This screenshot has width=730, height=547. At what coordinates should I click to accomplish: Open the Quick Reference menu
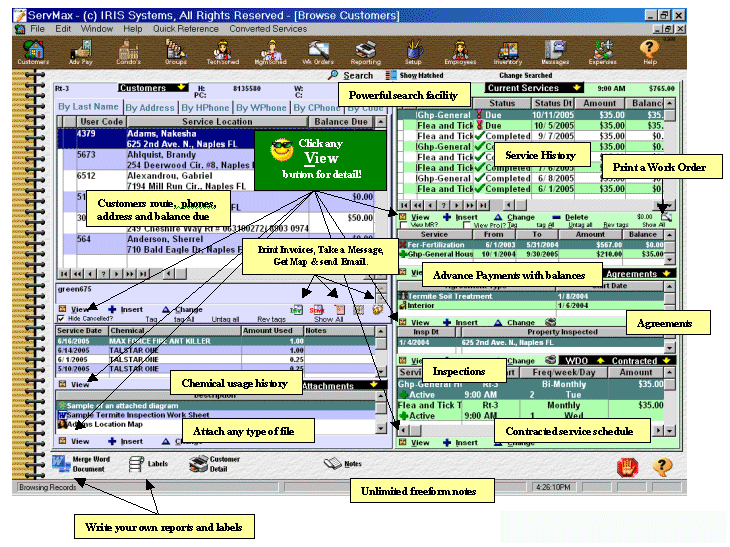point(186,29)
